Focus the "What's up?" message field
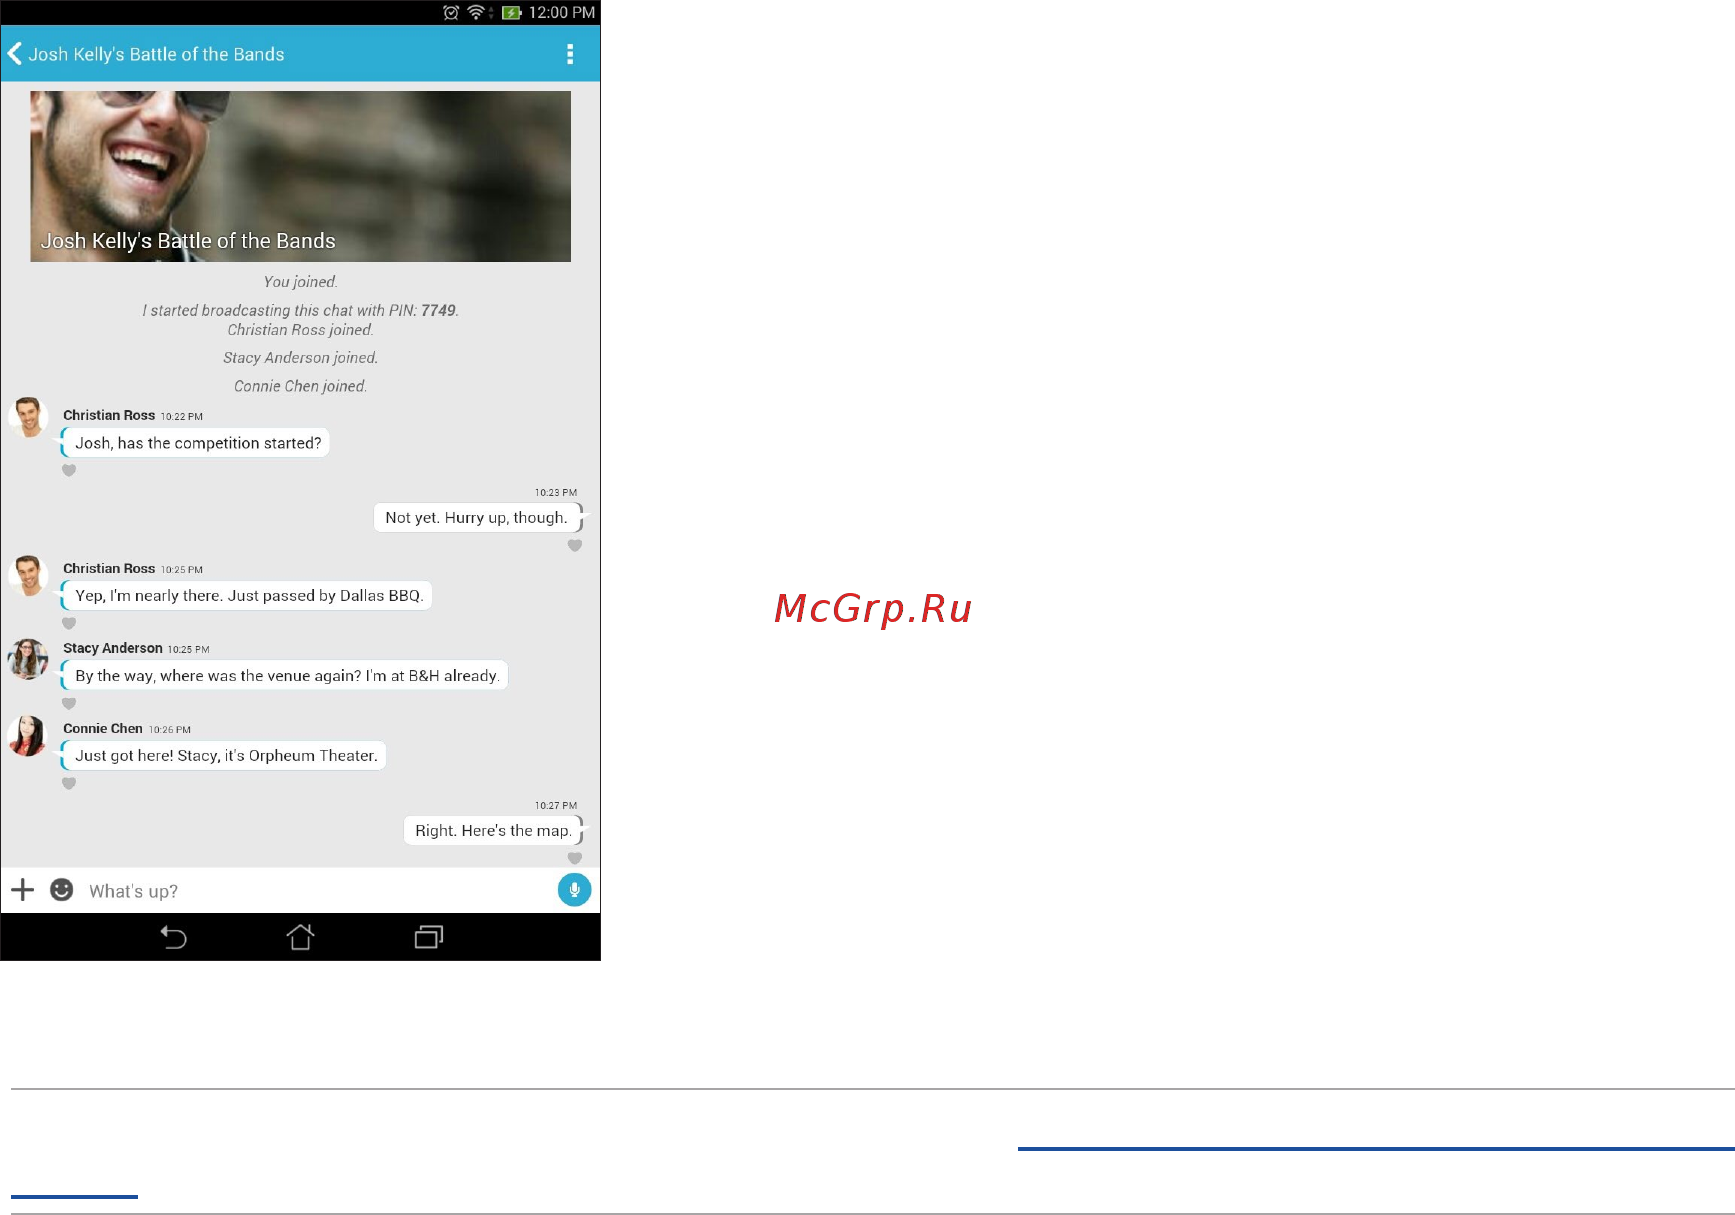The height and width of the screenshot is (1215, 1735). [x=315, y=891]
